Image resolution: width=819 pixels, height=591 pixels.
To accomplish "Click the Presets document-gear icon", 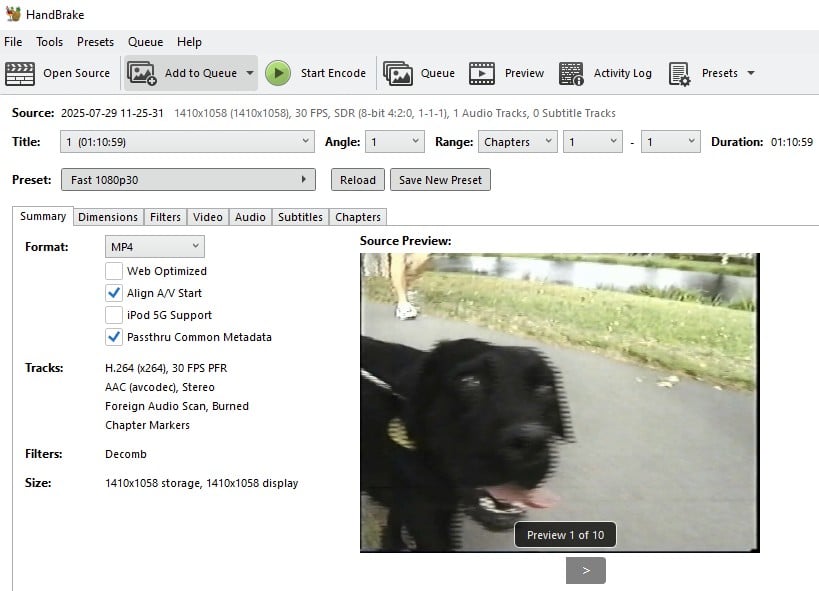I will (680, 74).
